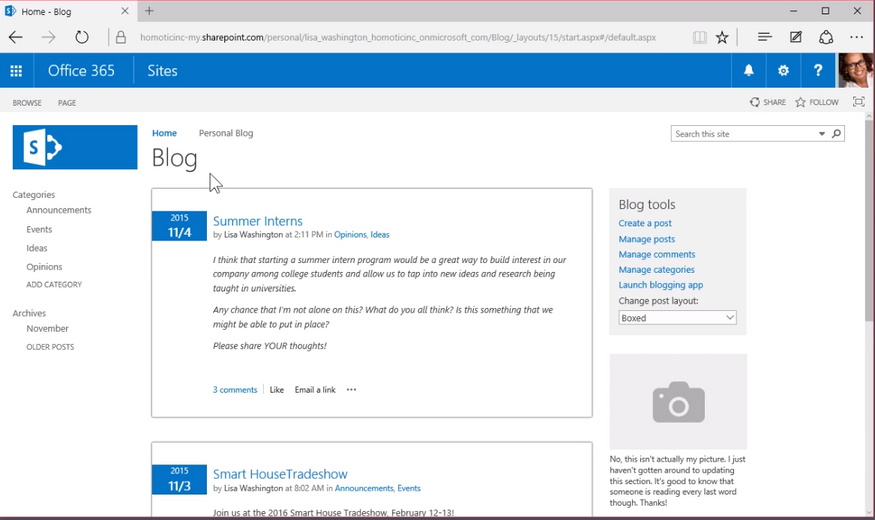875x520 pixels.
Task: Make a web note
Action: pyautogui.click(x=796, y=37)
